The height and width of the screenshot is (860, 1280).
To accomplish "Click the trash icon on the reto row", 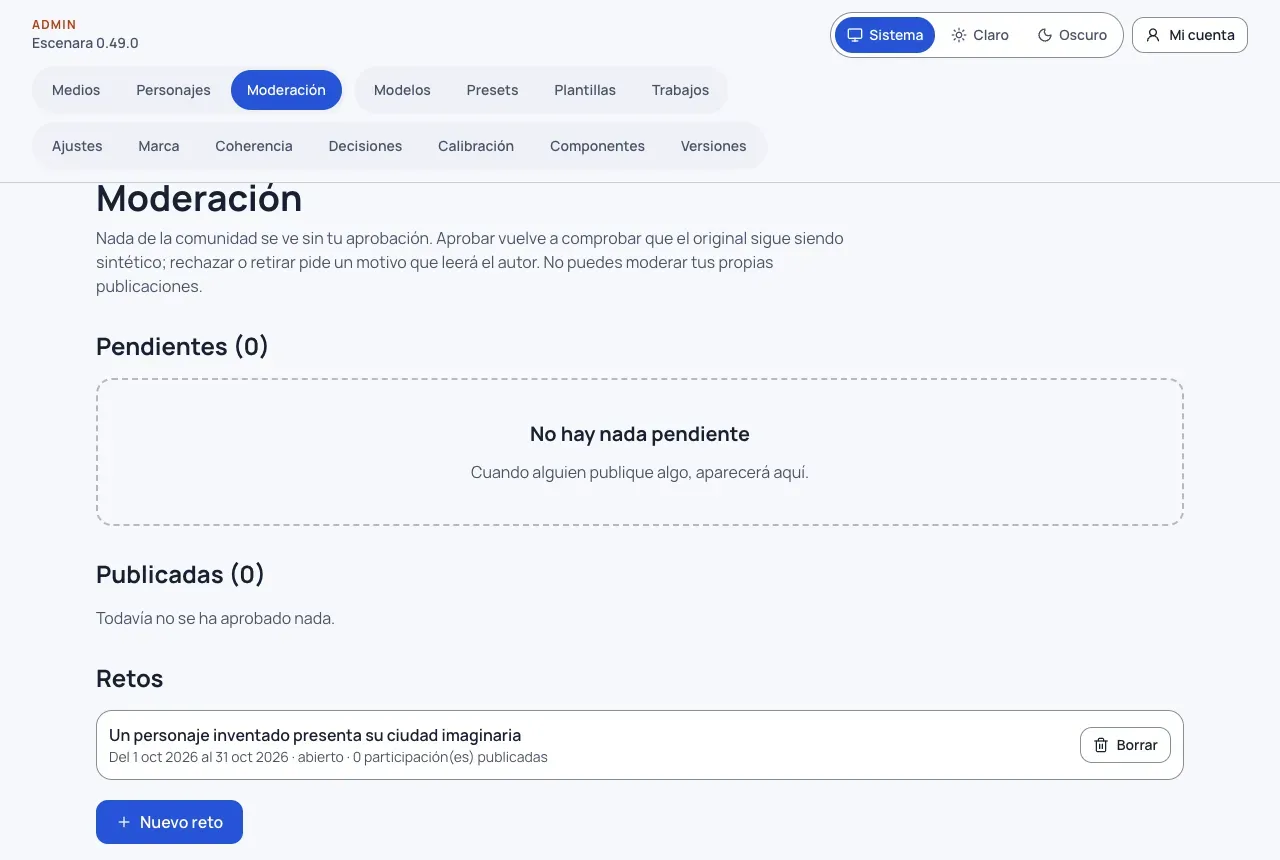I will pos(1101,745).
